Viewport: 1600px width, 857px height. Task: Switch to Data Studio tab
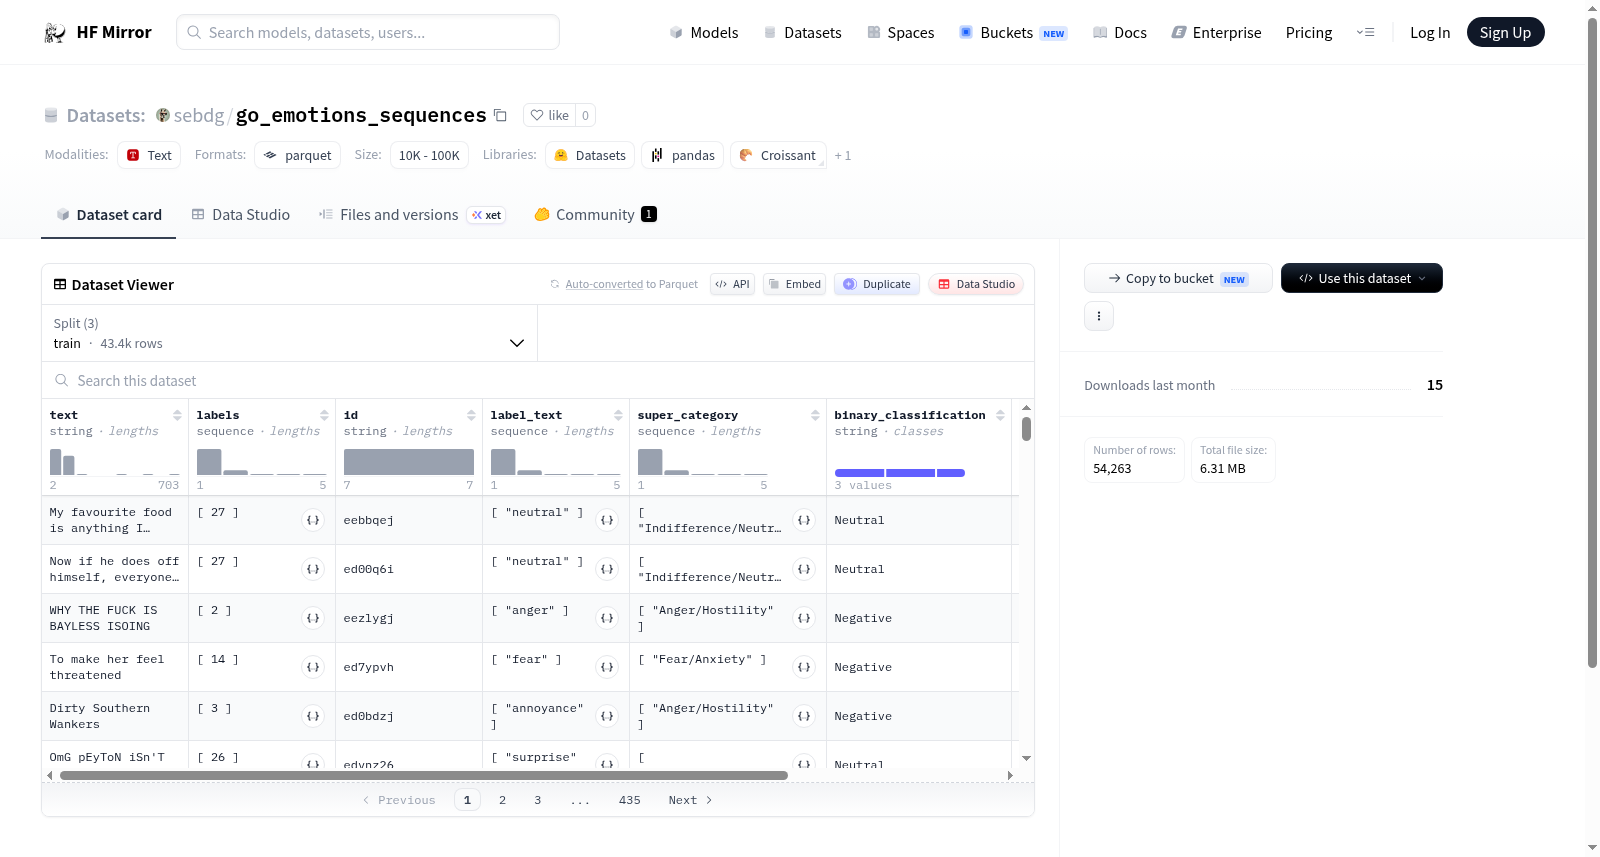(241, 214)
